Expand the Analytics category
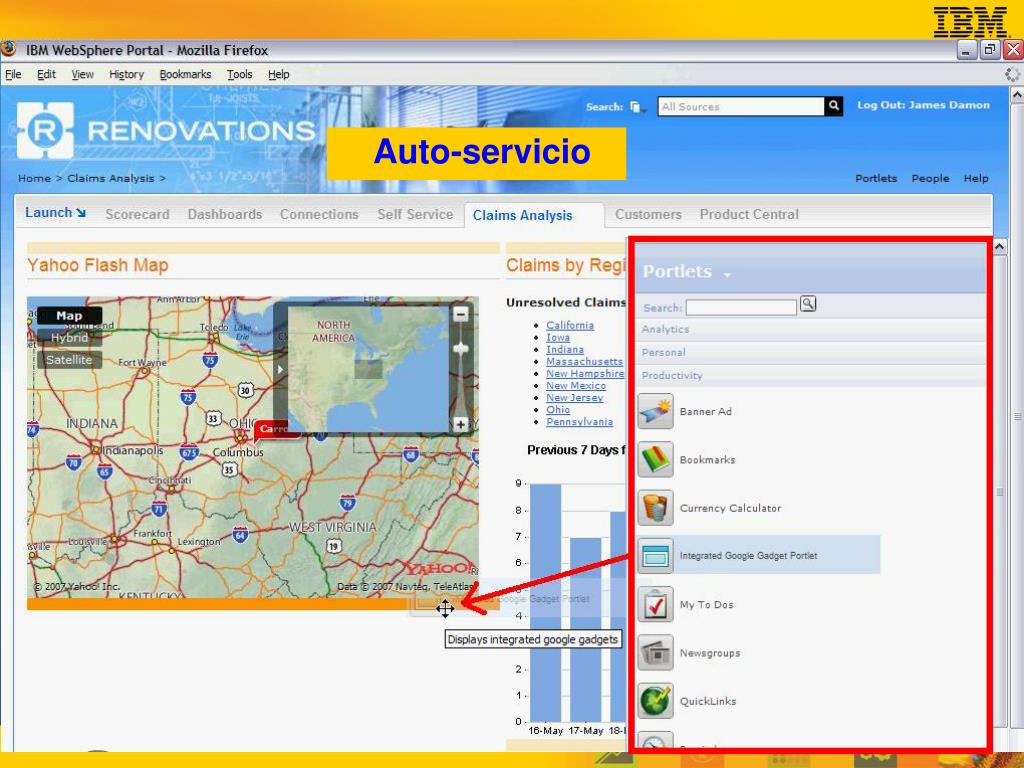The height and width of the screenshot is (768, 1024). point(665,329)
